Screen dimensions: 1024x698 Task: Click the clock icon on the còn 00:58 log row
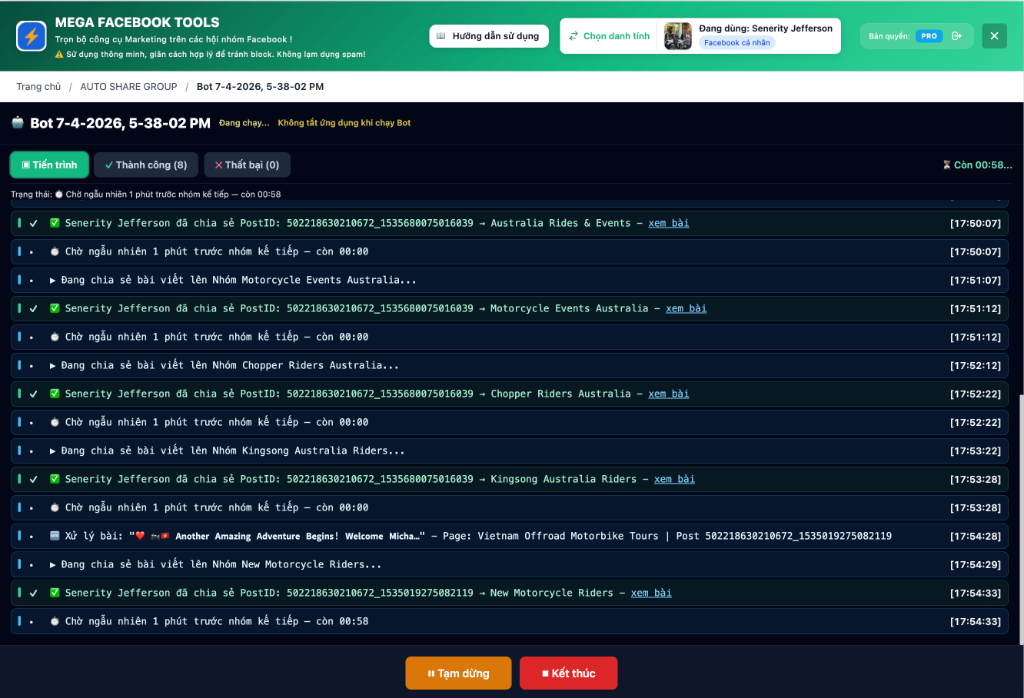55,622
